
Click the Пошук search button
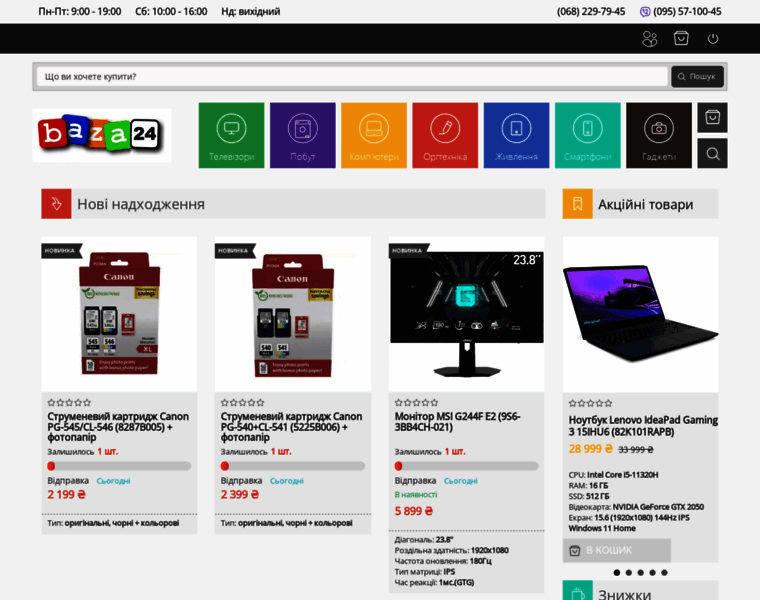(697, 77)
